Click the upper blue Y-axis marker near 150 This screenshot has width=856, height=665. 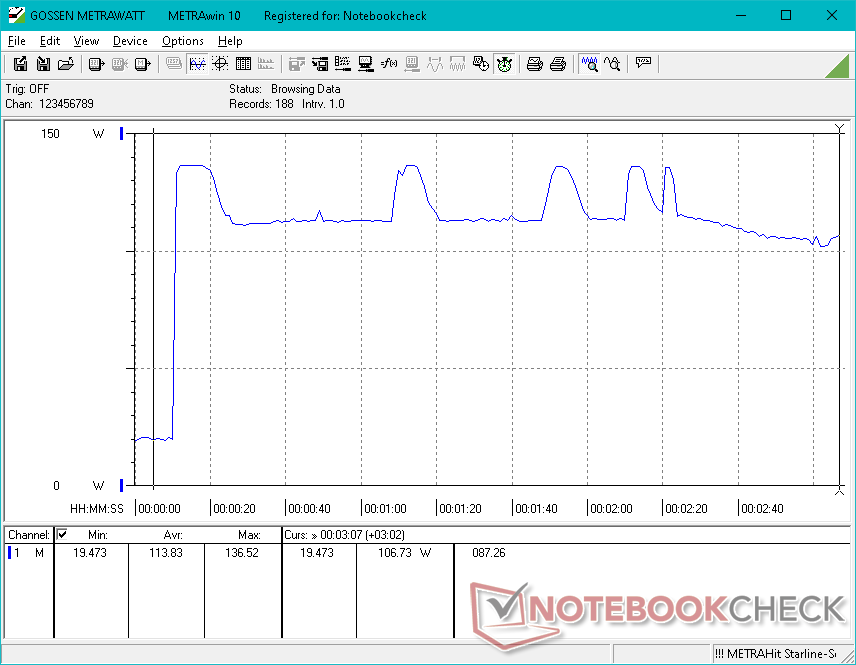pyautogui.click(x=121, y=133)
